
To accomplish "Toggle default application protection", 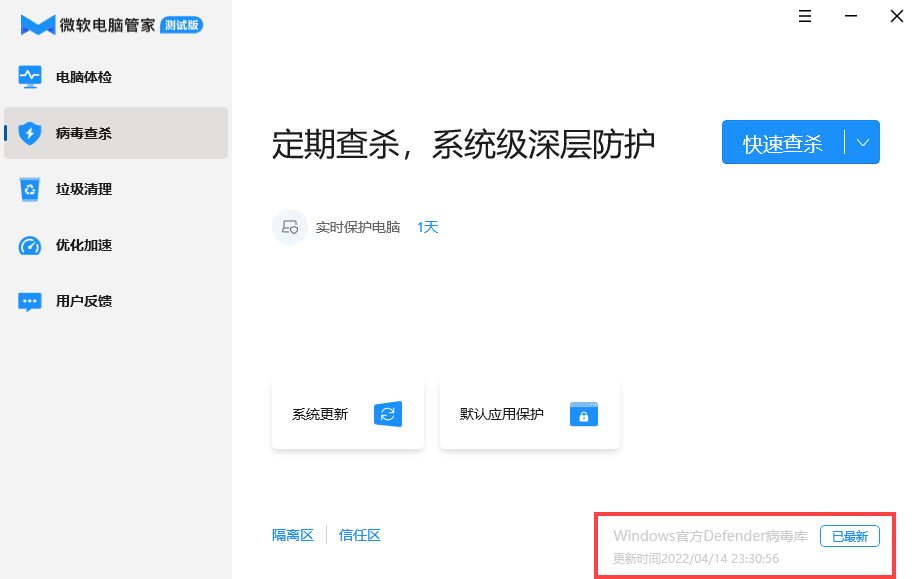I will 530,413.
